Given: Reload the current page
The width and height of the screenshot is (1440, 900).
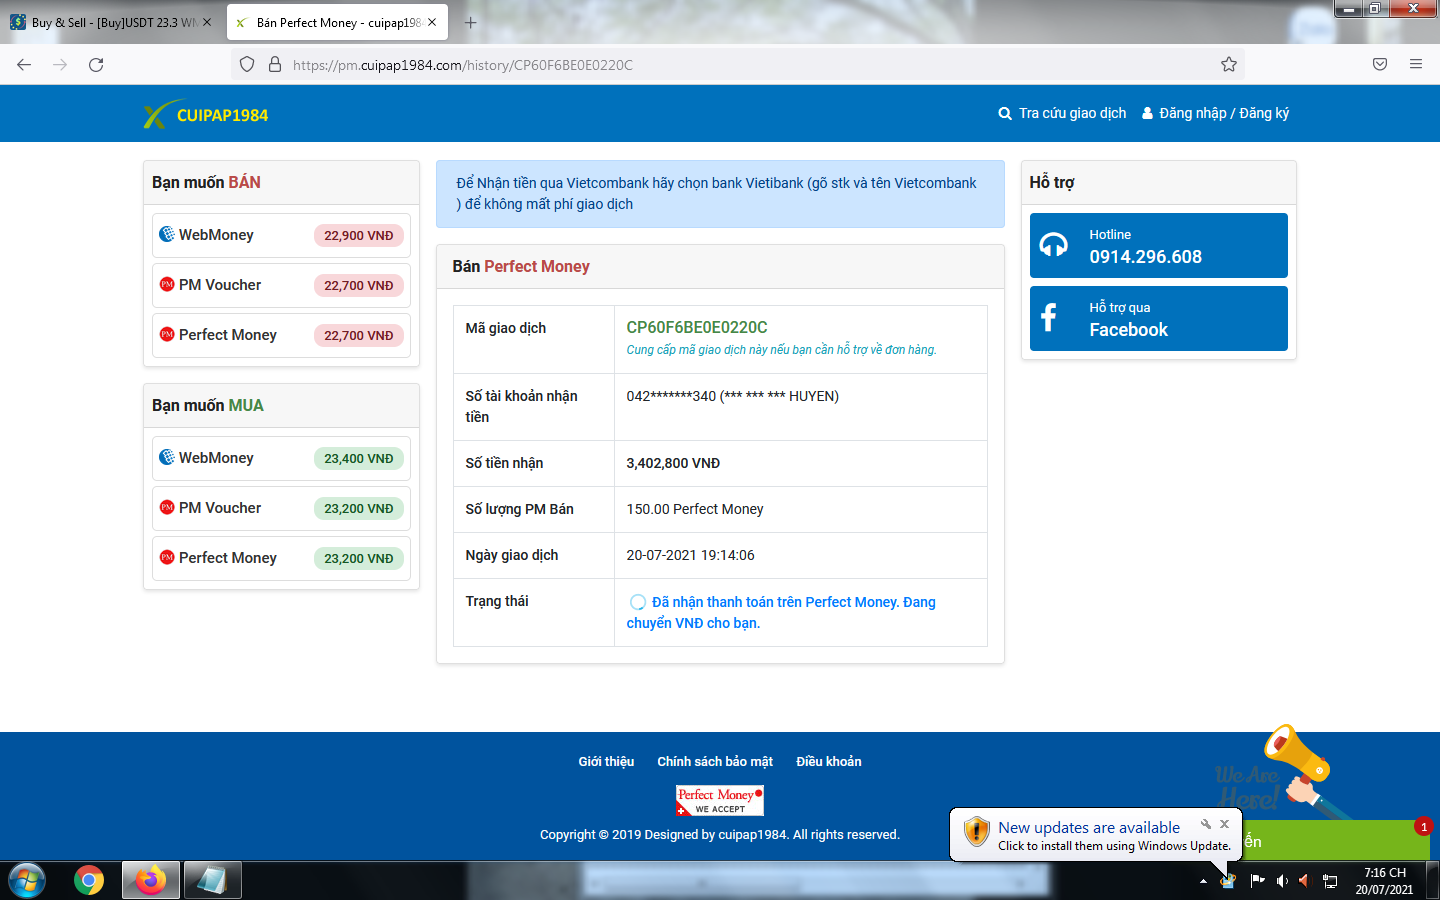Looking at the screenshot, I should tap(96, 65).
